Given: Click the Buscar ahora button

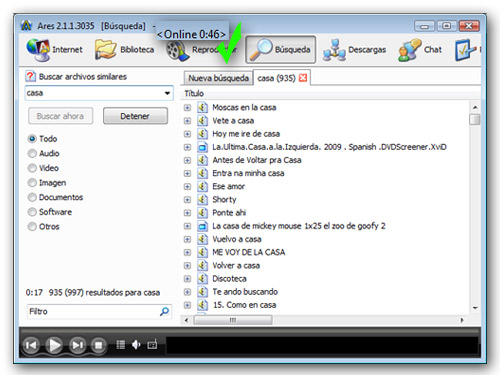Looking at the screenshot, I should pos(60,116).
